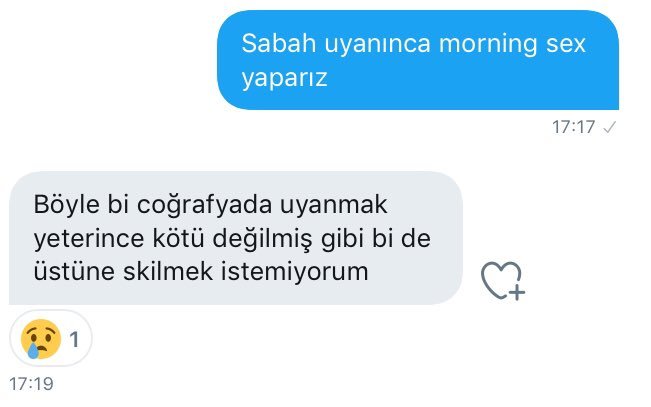Add a reaction with the heart-plus icon
The width and height of the screenshot is (651, 407).
click(503, 281)
